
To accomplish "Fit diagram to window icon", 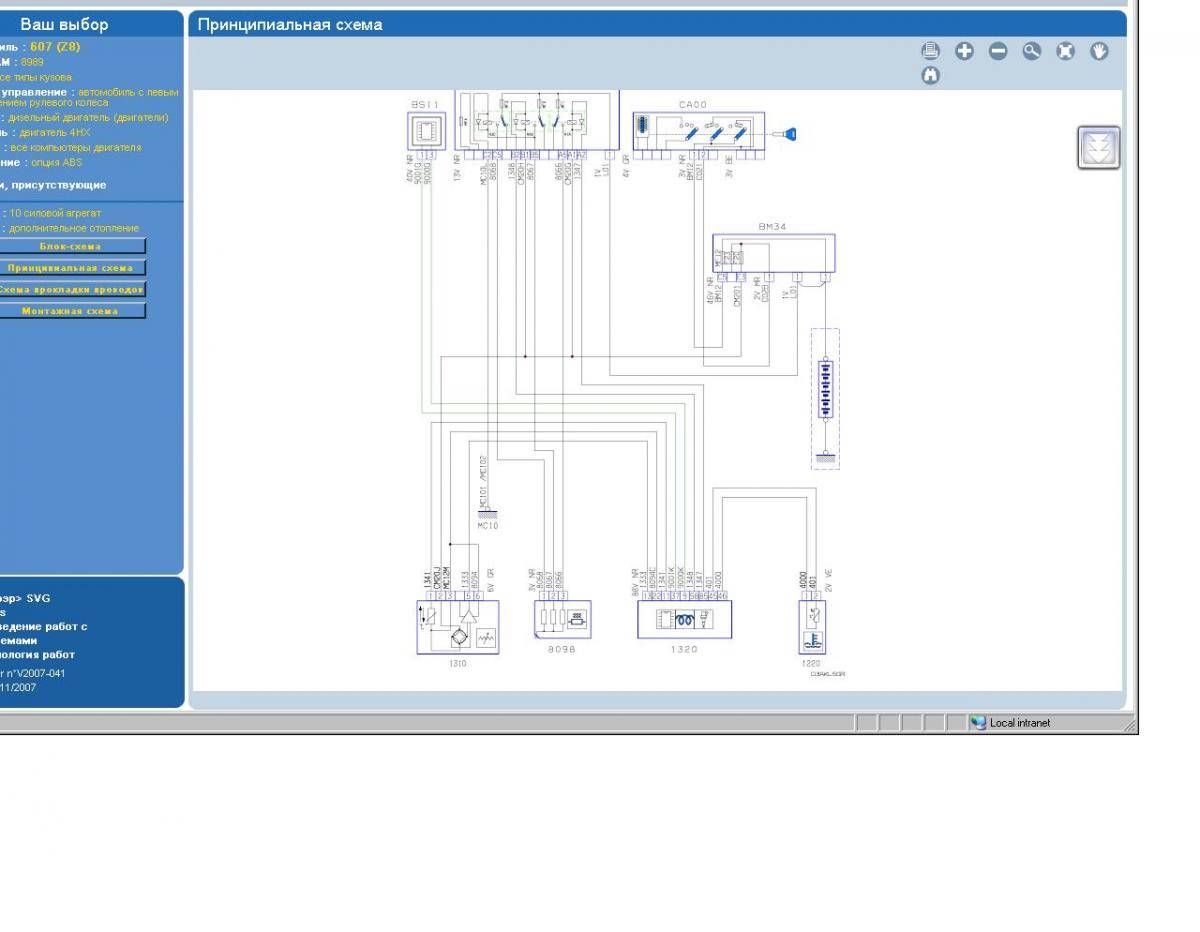I will point(1065,51).
